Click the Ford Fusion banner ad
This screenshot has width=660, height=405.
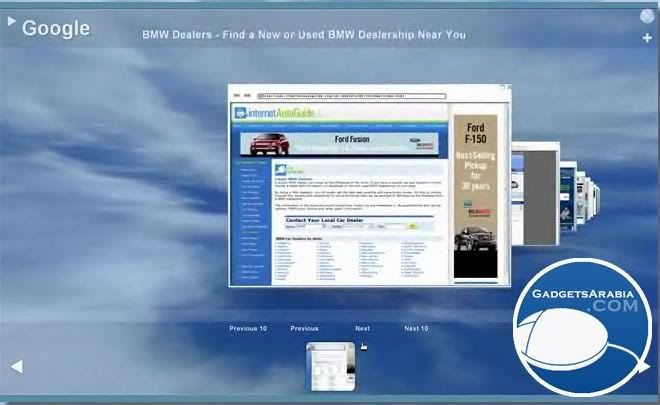(339, 144)
